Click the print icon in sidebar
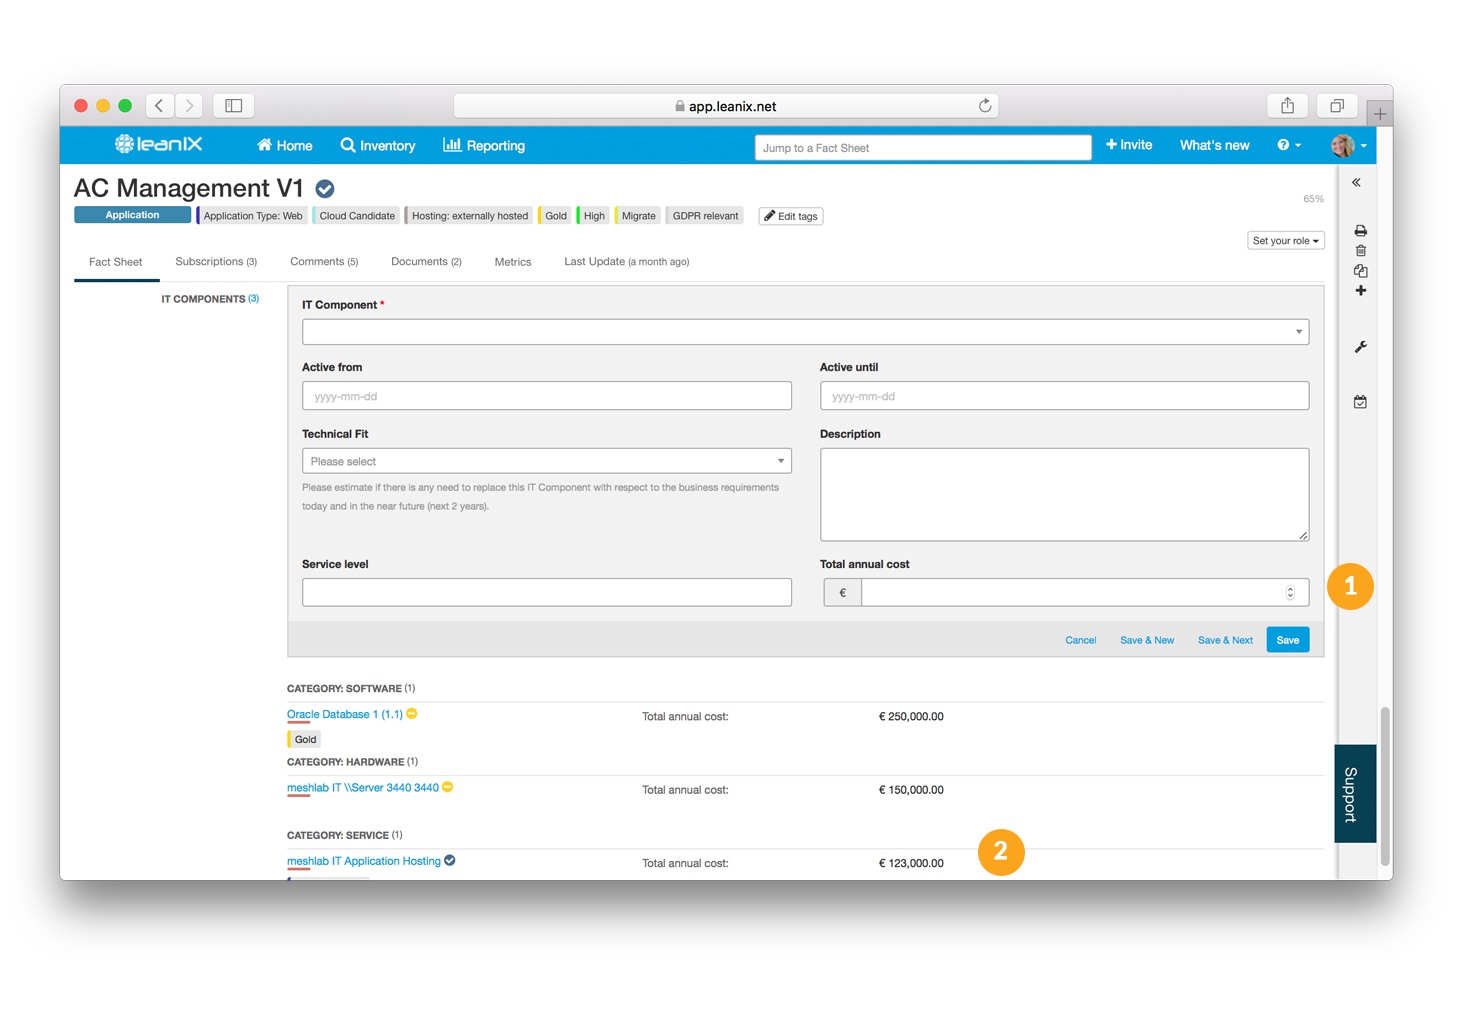1477x1024 pixels. (1361, 231)
